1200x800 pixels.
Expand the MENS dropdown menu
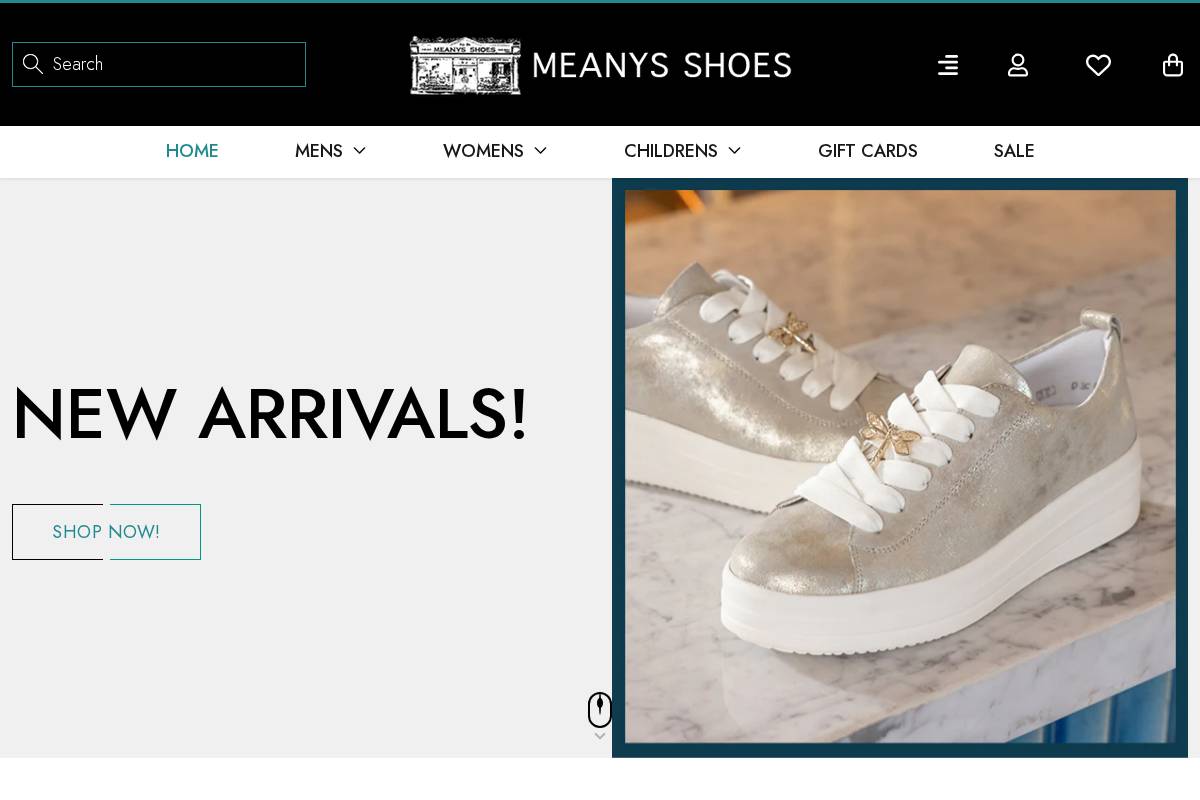pos(330,151)
